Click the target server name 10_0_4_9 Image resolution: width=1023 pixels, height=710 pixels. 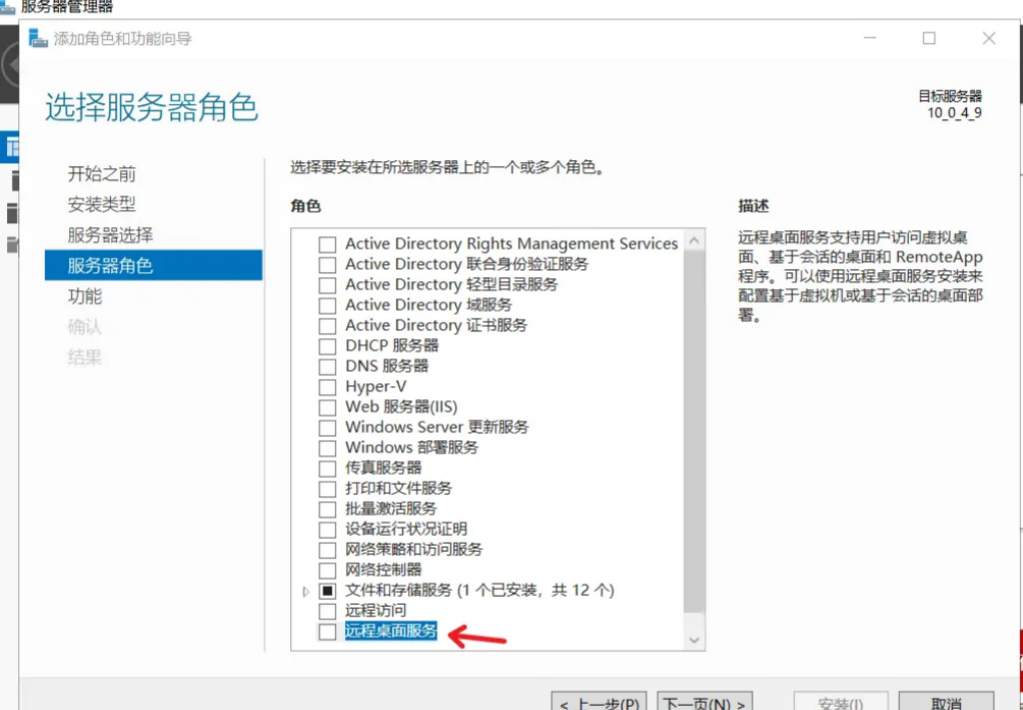click(954, 112)
